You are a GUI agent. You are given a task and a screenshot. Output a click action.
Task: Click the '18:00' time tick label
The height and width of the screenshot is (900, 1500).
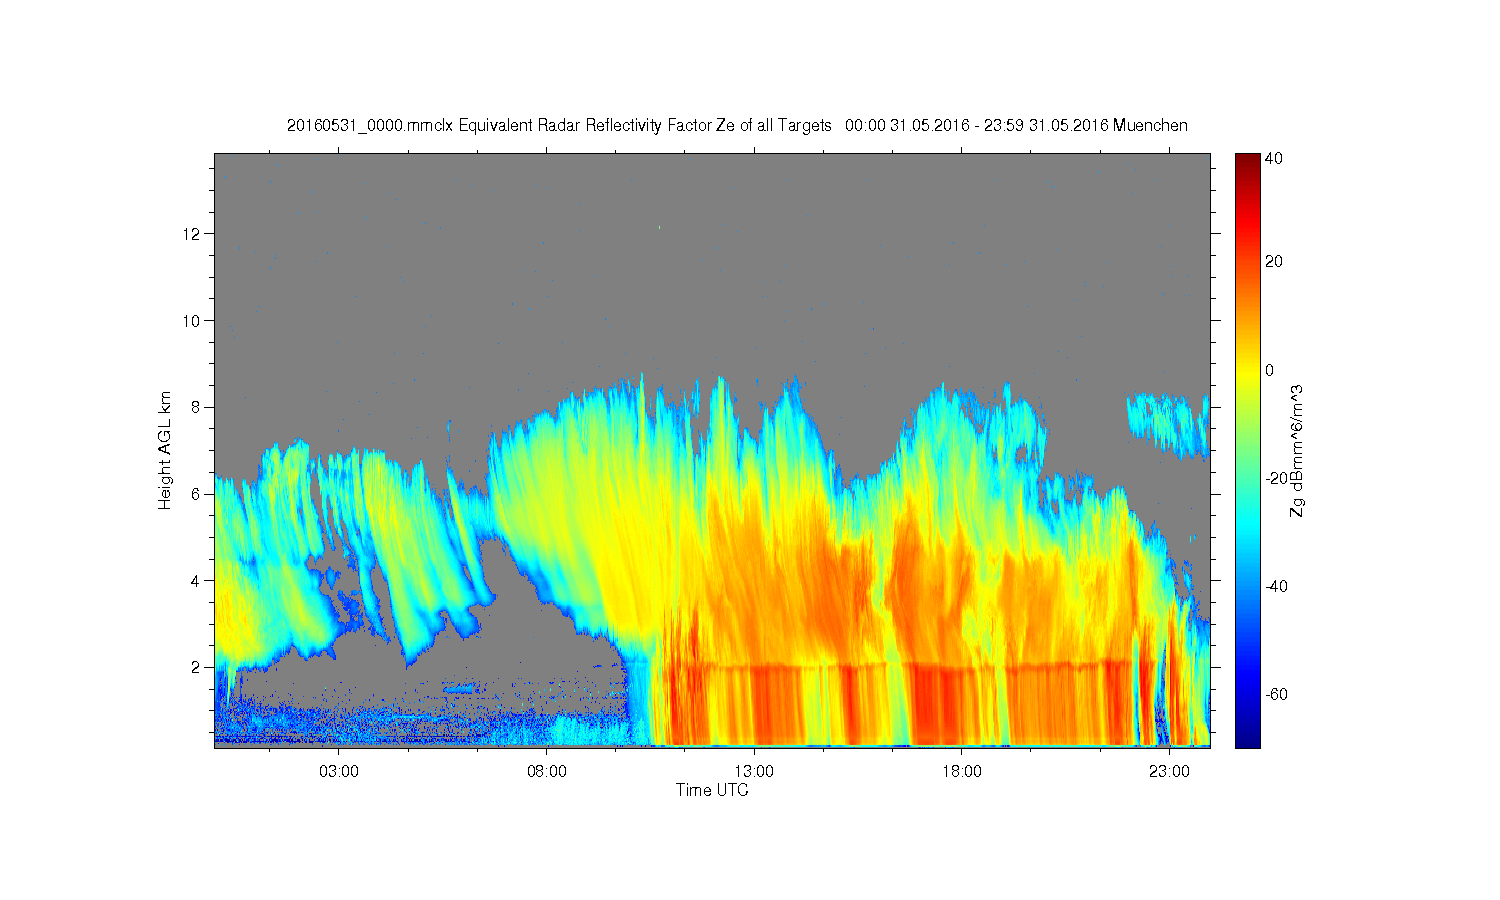pos(962,772)
